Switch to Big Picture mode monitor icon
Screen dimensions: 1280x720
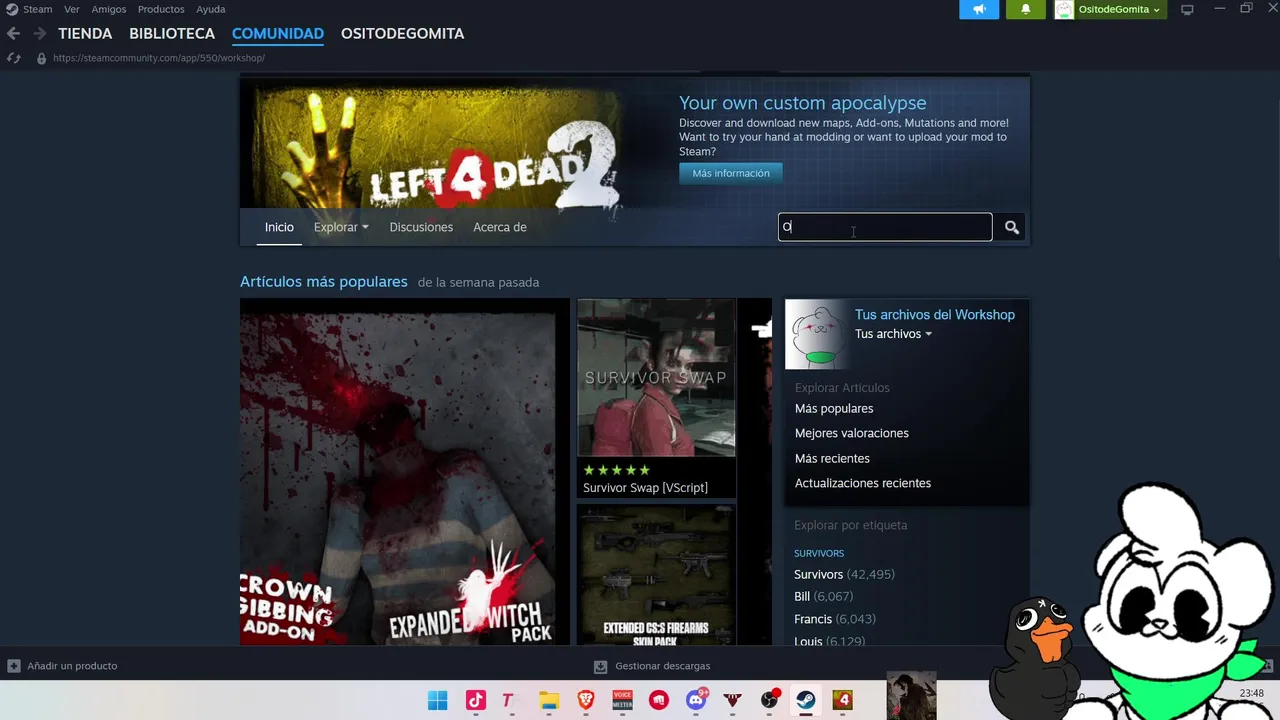(1187, 9)
